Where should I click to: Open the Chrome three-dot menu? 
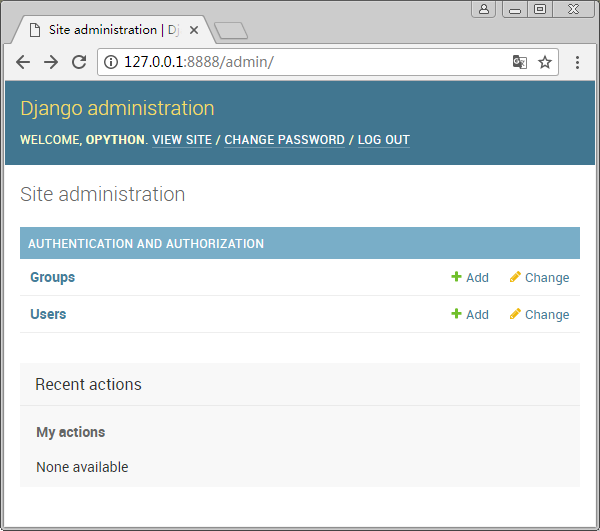pos(577,62)
